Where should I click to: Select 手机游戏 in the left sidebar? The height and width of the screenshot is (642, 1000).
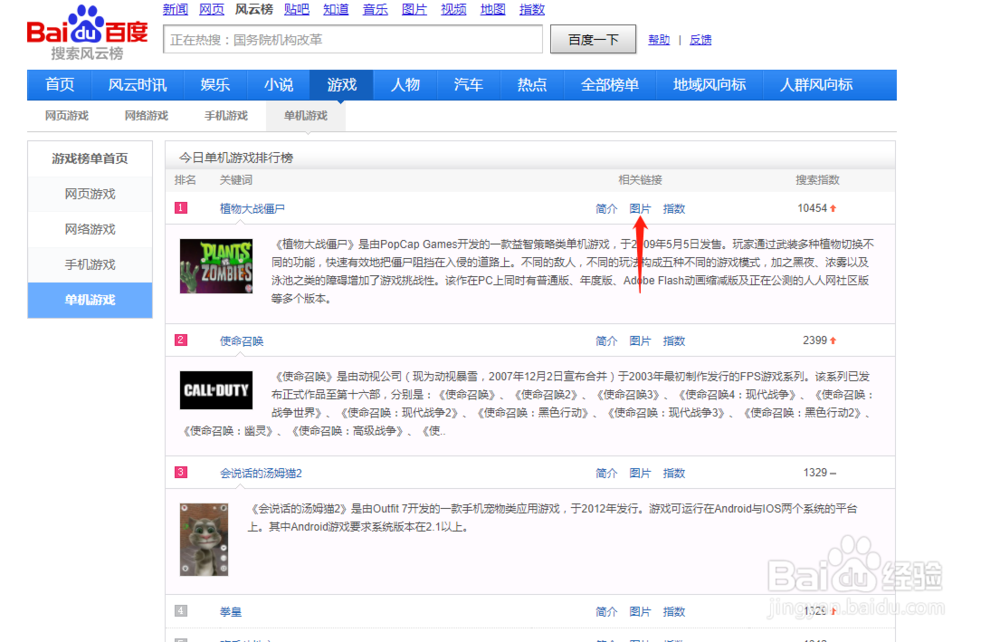click(x=89, y=264)
